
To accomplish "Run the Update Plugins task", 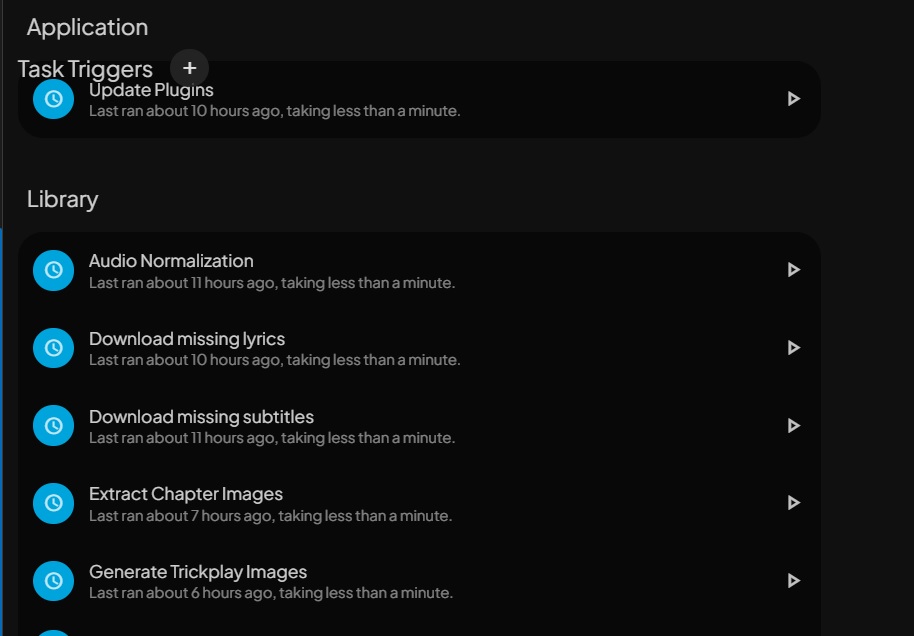I will tap(793, 99).
